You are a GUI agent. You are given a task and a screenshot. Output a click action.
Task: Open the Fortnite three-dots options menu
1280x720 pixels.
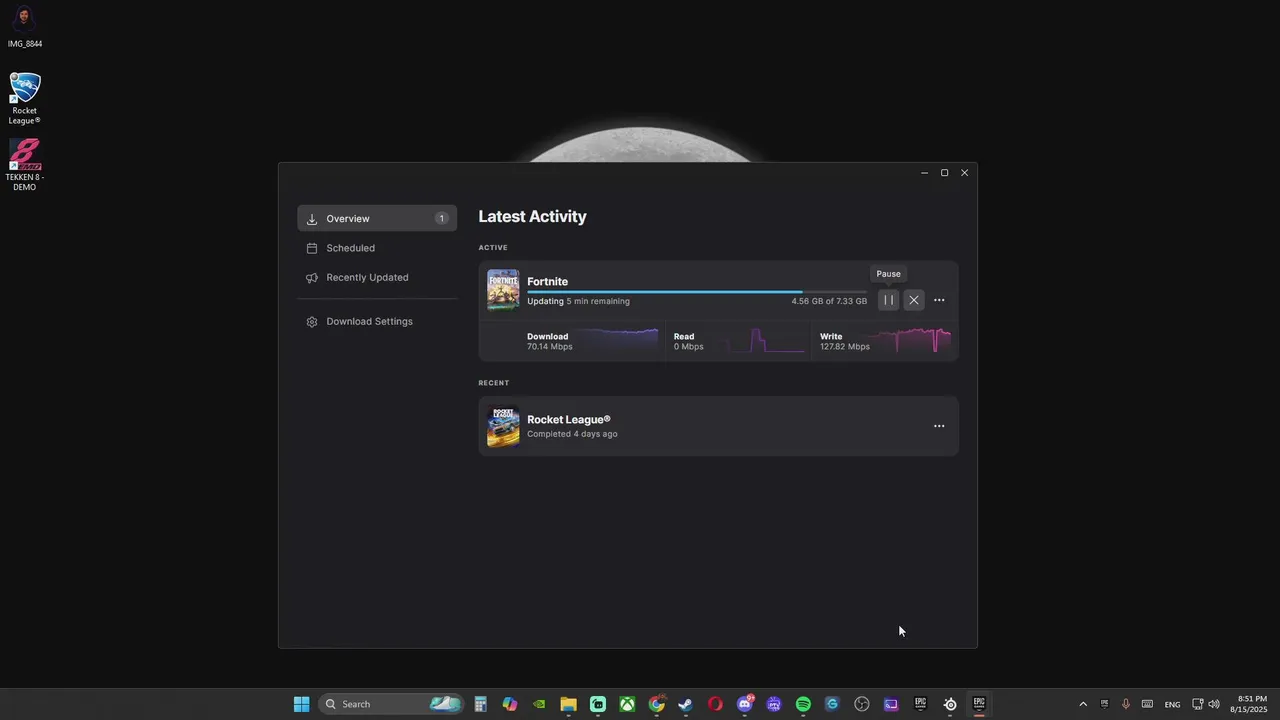pyautogui.click(x=939, y=300)
